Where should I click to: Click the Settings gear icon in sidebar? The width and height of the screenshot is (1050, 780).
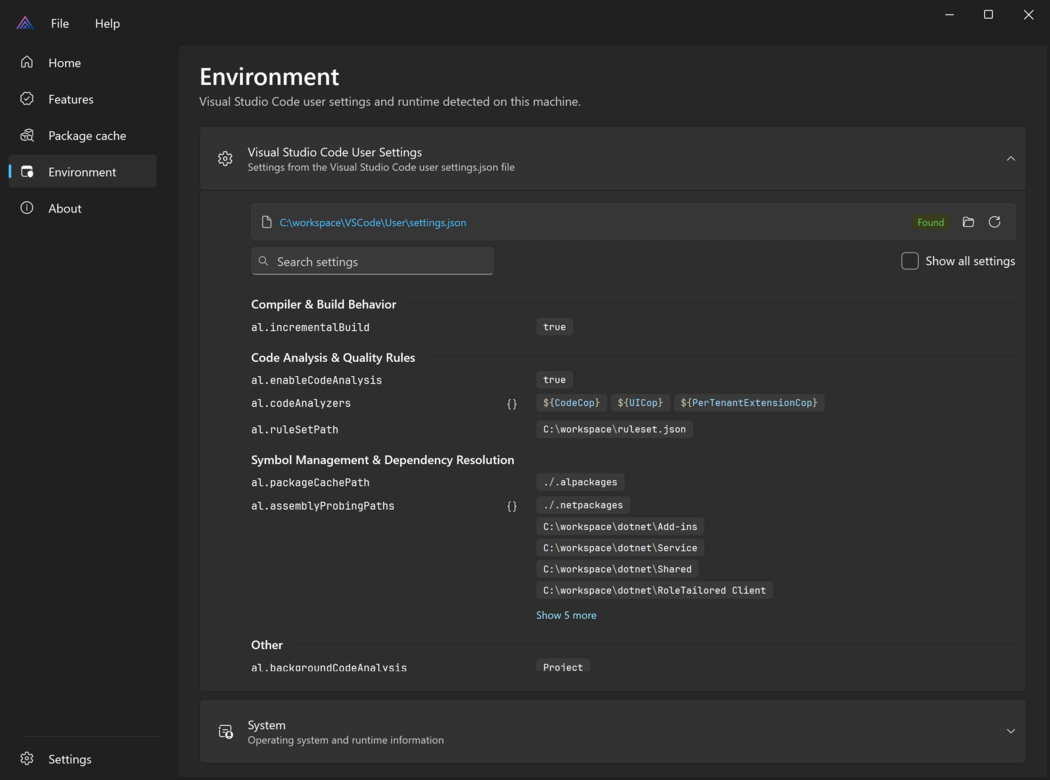(x=27, y=758)
